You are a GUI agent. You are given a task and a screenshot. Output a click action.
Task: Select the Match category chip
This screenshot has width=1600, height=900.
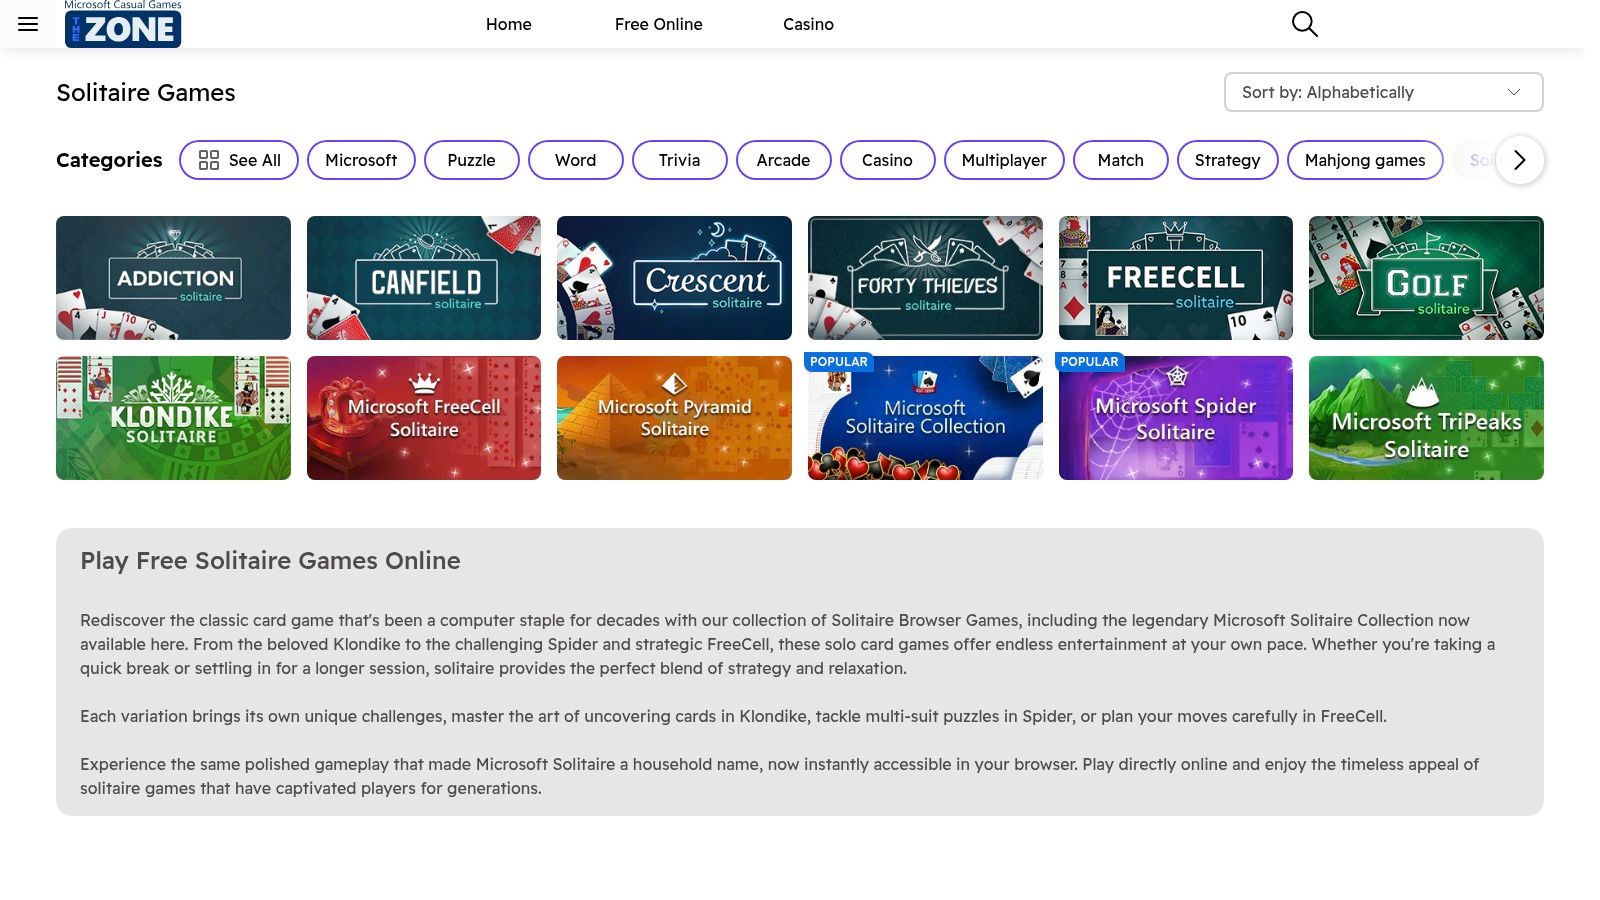point(1121,160)
